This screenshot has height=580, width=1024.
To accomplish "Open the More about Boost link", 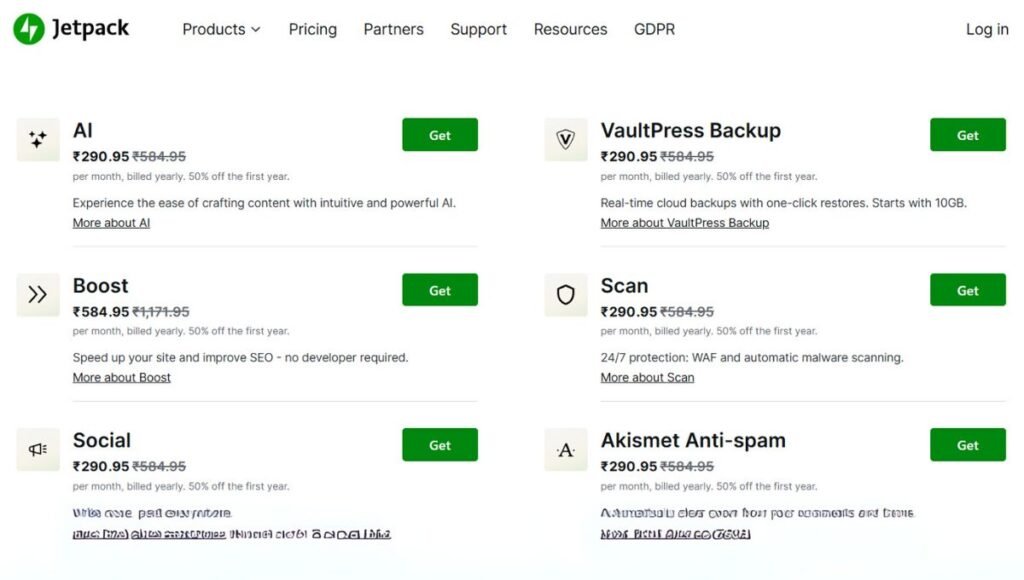I will pyautogui.click(x=121, y=378).
